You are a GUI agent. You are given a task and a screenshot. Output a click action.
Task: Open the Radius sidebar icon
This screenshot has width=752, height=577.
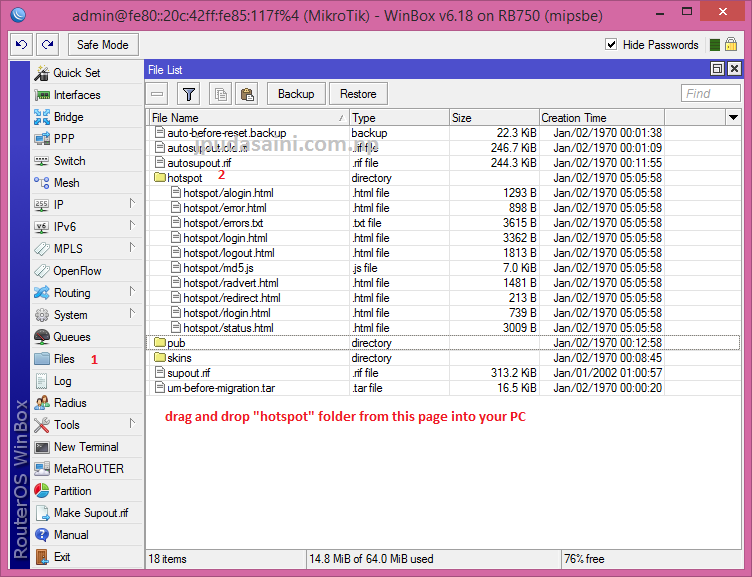[42, 403]
